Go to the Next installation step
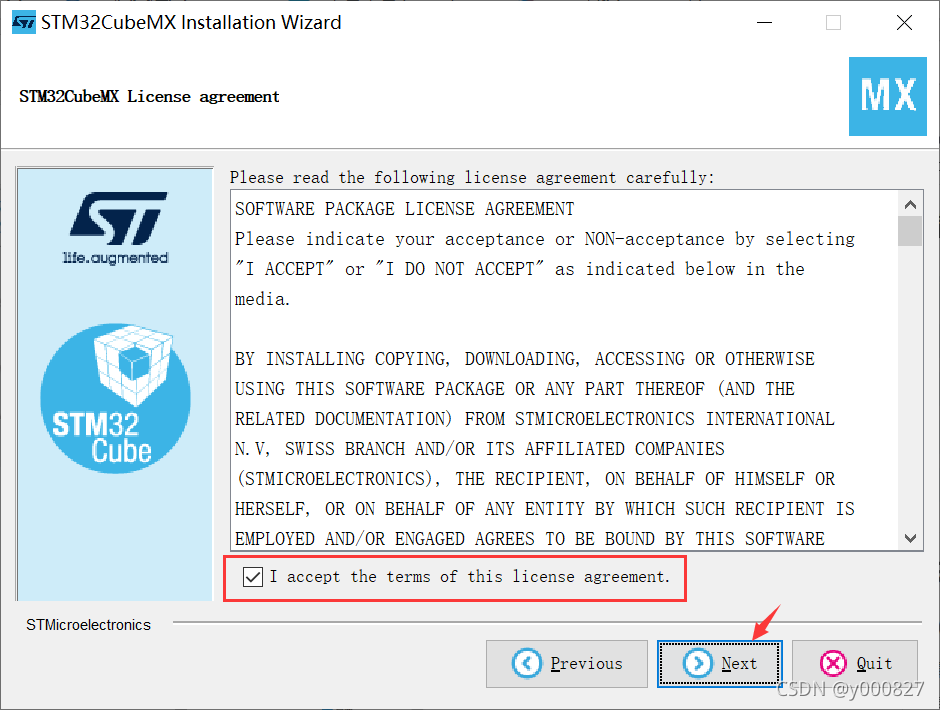 pos(719,663)
